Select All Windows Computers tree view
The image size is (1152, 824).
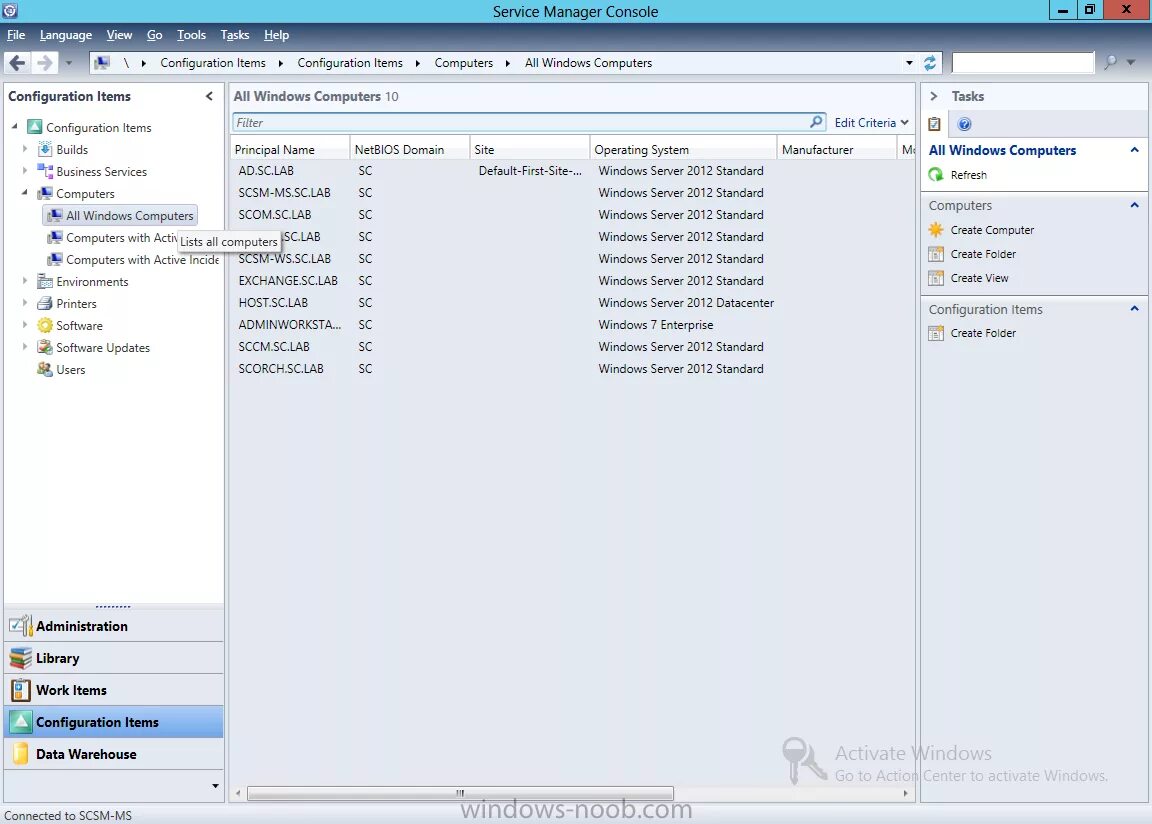[x=121, y=215]
